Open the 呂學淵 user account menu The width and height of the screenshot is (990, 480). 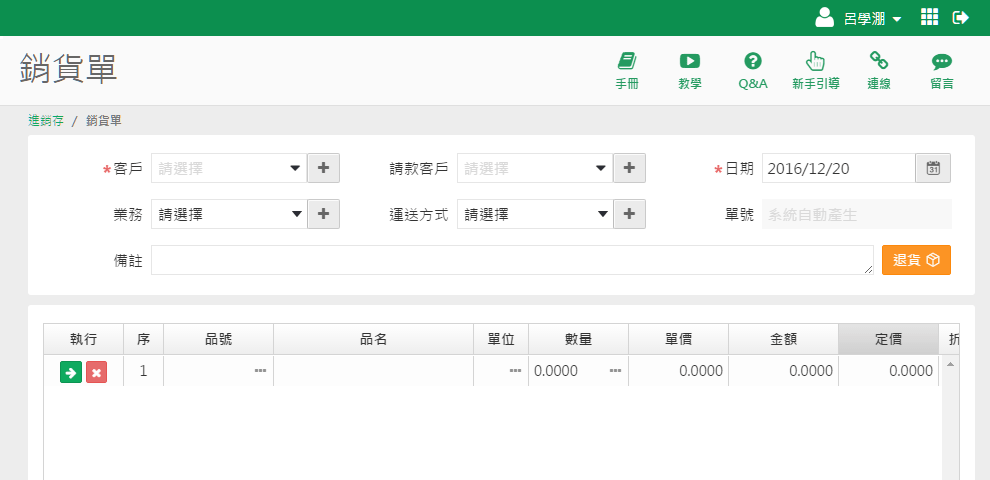coord(860,18)
